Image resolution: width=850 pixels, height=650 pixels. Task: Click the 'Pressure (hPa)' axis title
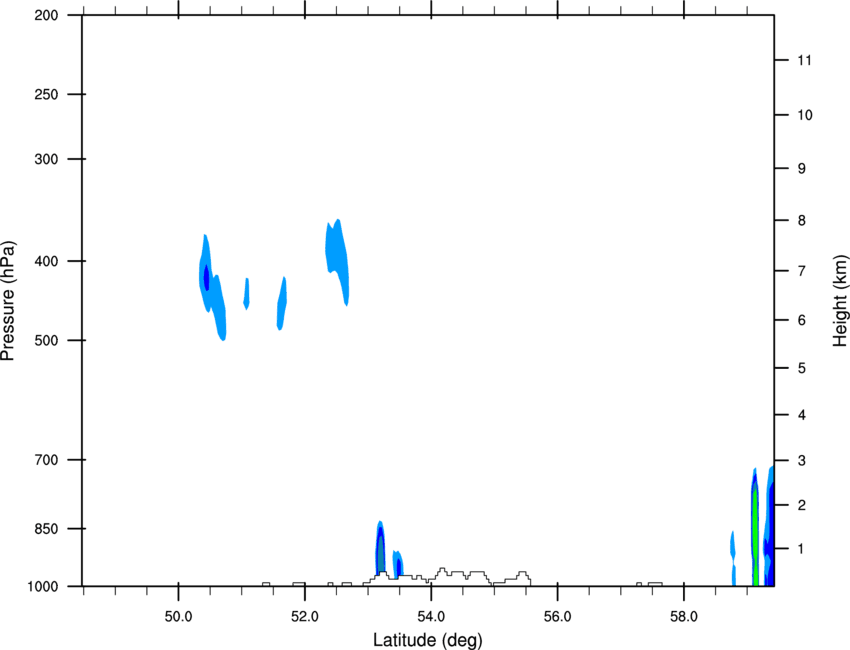click(x=8, y=301)
